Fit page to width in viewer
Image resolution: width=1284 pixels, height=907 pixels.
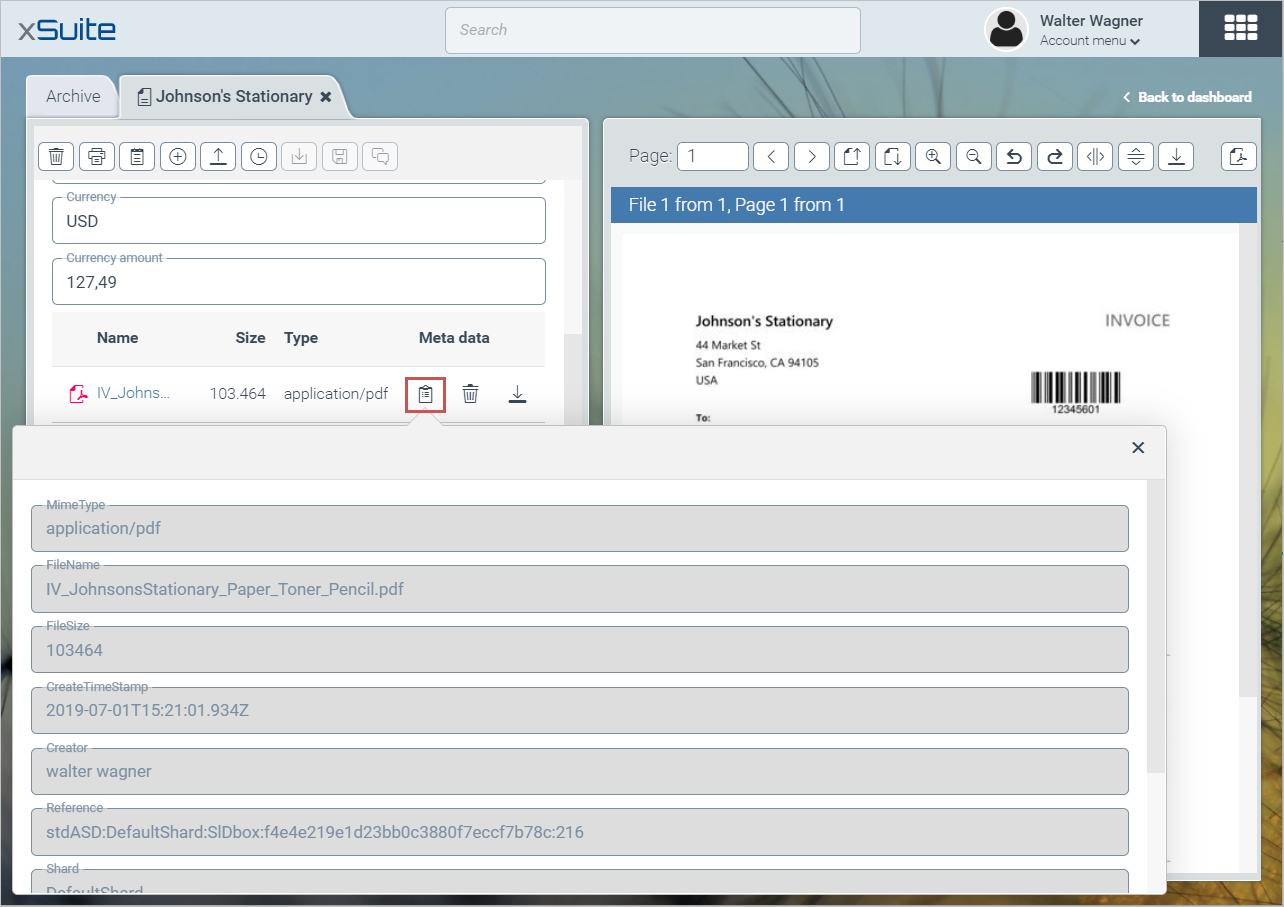1096,156
